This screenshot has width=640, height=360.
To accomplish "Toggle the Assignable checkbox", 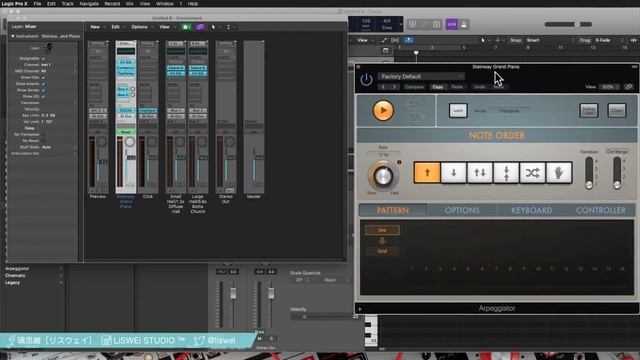I will pyautogui.click(x=43, y=58).
